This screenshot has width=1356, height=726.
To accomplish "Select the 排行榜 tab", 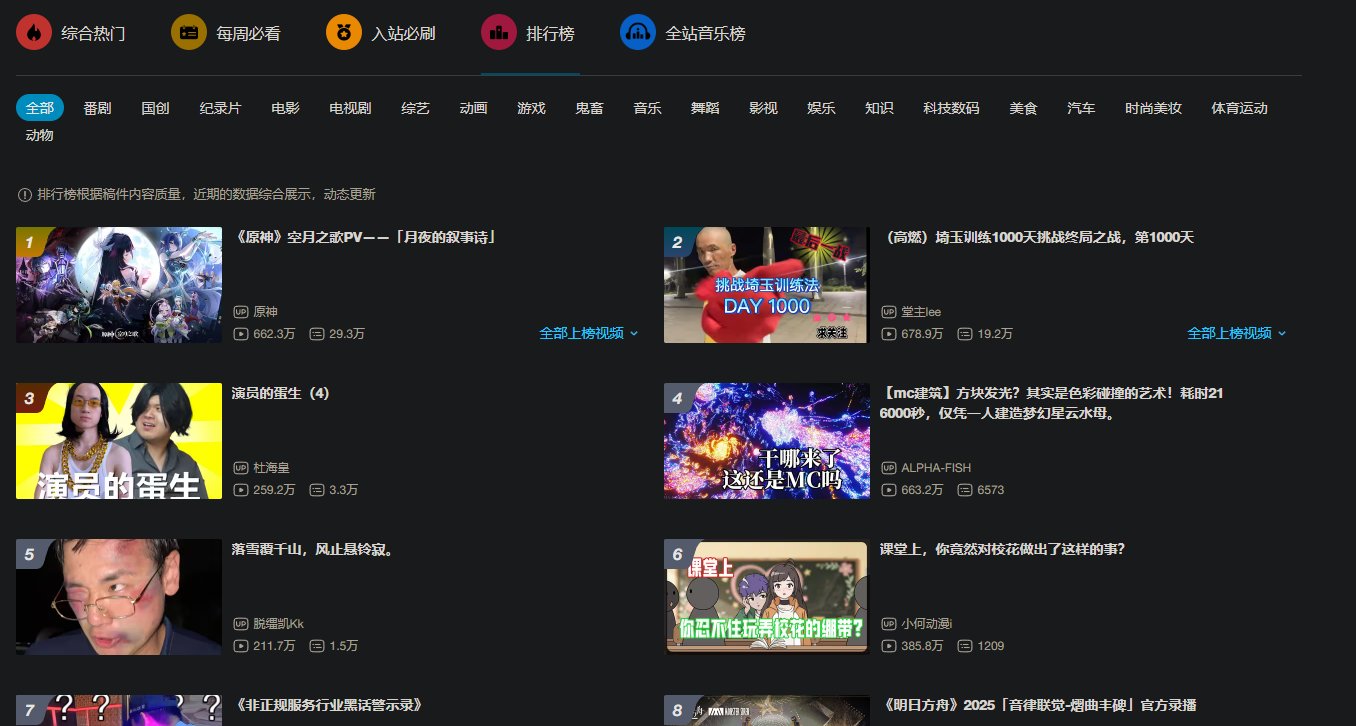I will 529,33.
